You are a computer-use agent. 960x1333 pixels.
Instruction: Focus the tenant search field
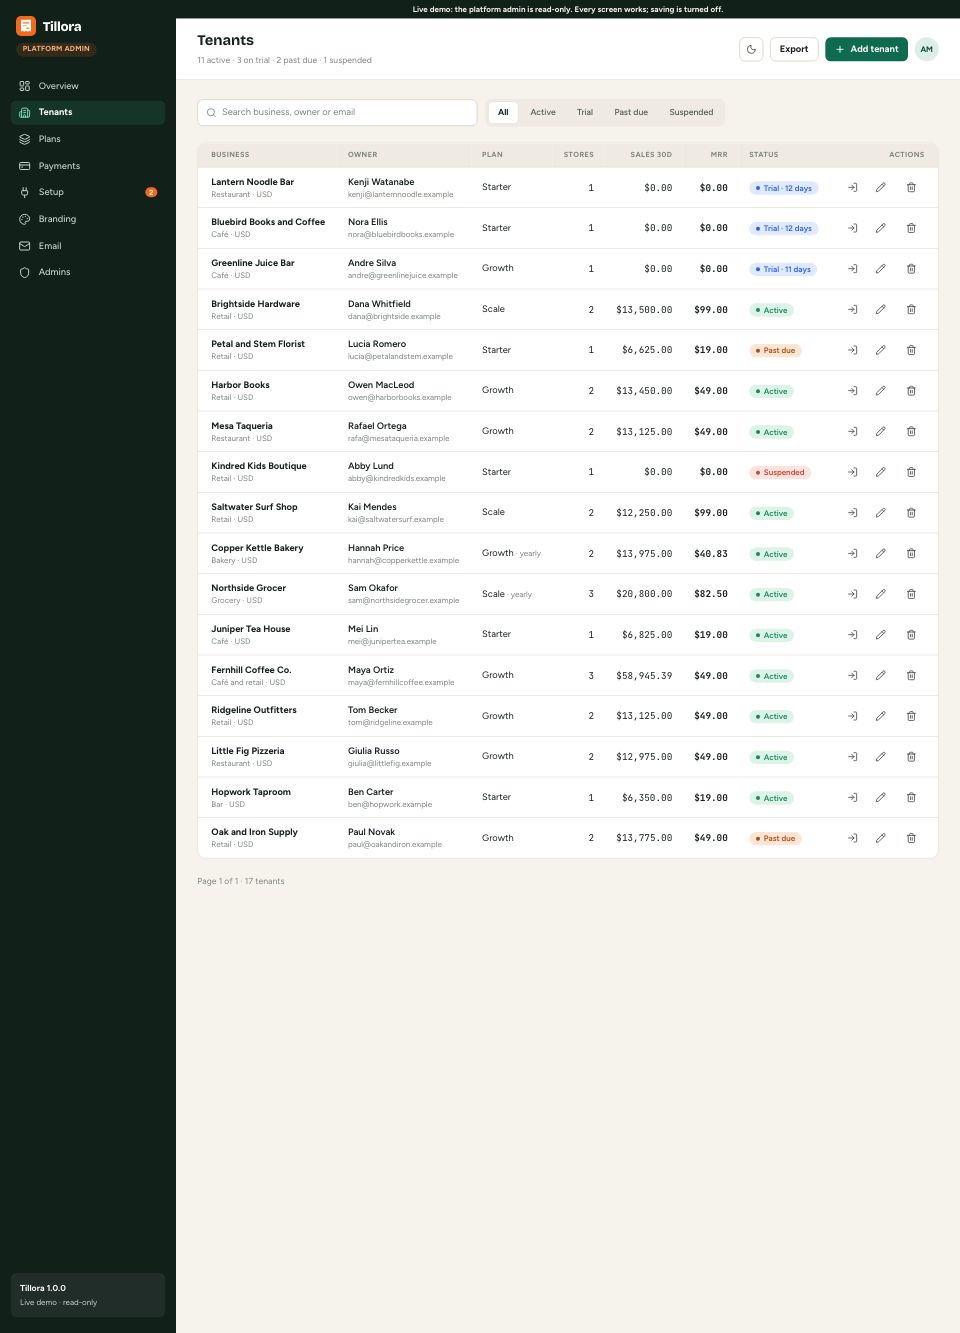pyautogui.click(x=337, y=112)
